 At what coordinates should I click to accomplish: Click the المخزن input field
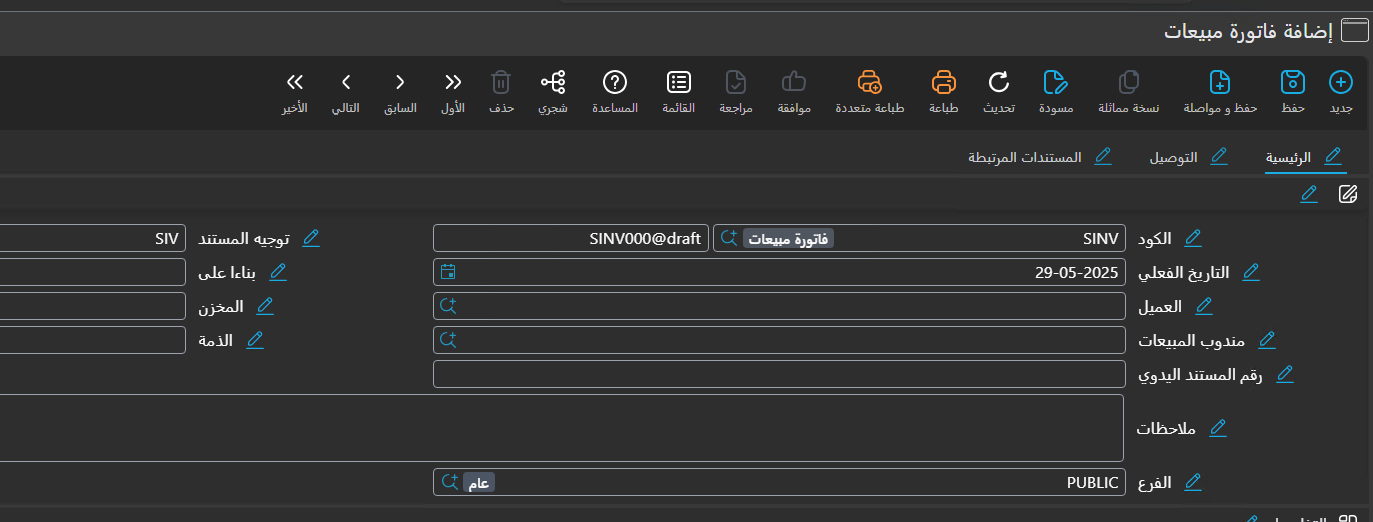click(x=93, y=306)
